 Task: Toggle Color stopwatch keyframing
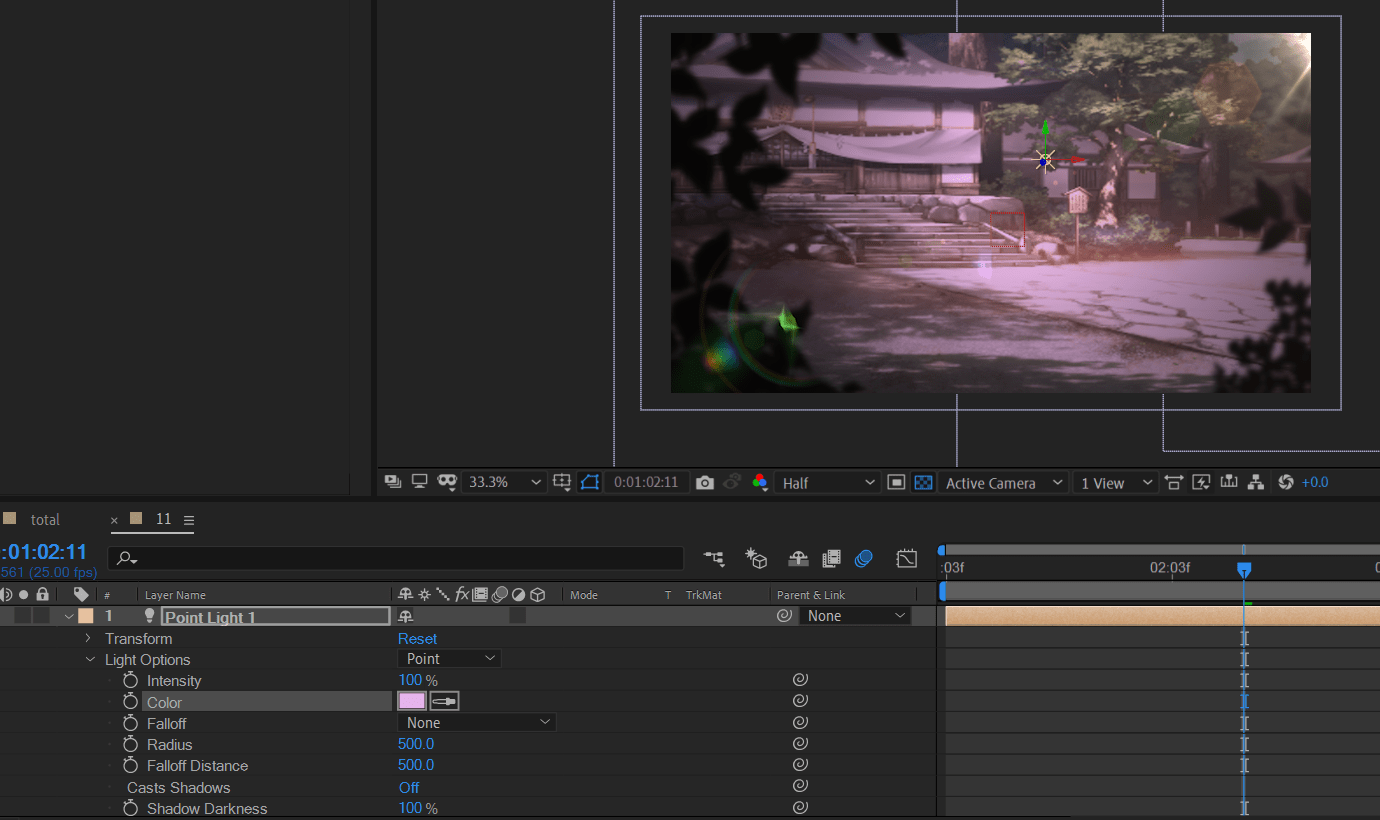[130, 702]
